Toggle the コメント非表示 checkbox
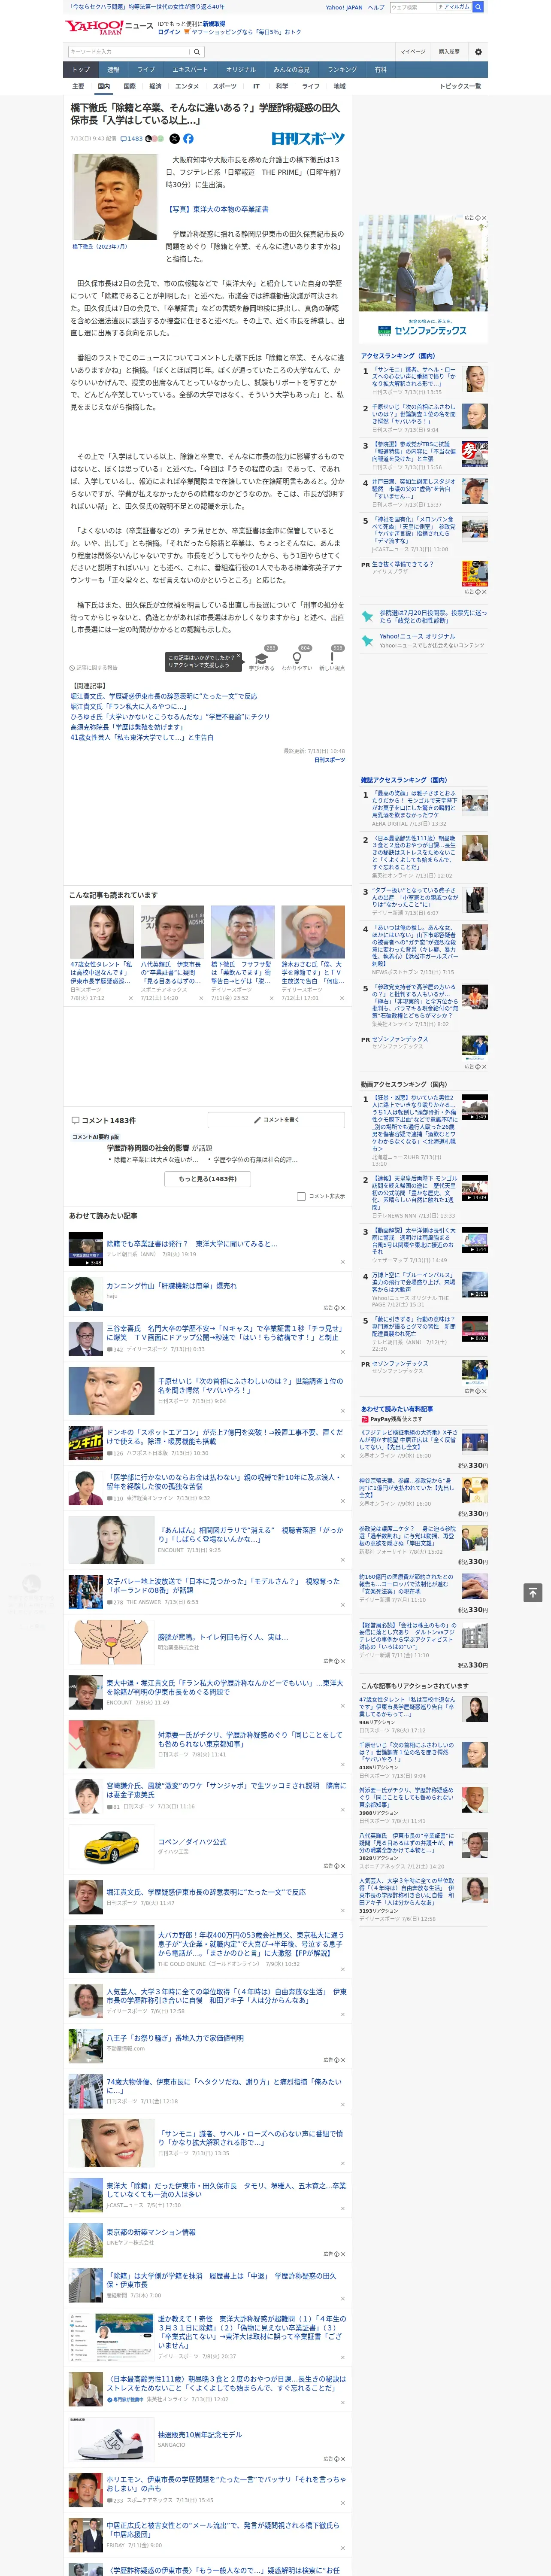Image resolution: width=551 pixels, height=2576 pixels. pyautogui.click(x=301, y=1196)
